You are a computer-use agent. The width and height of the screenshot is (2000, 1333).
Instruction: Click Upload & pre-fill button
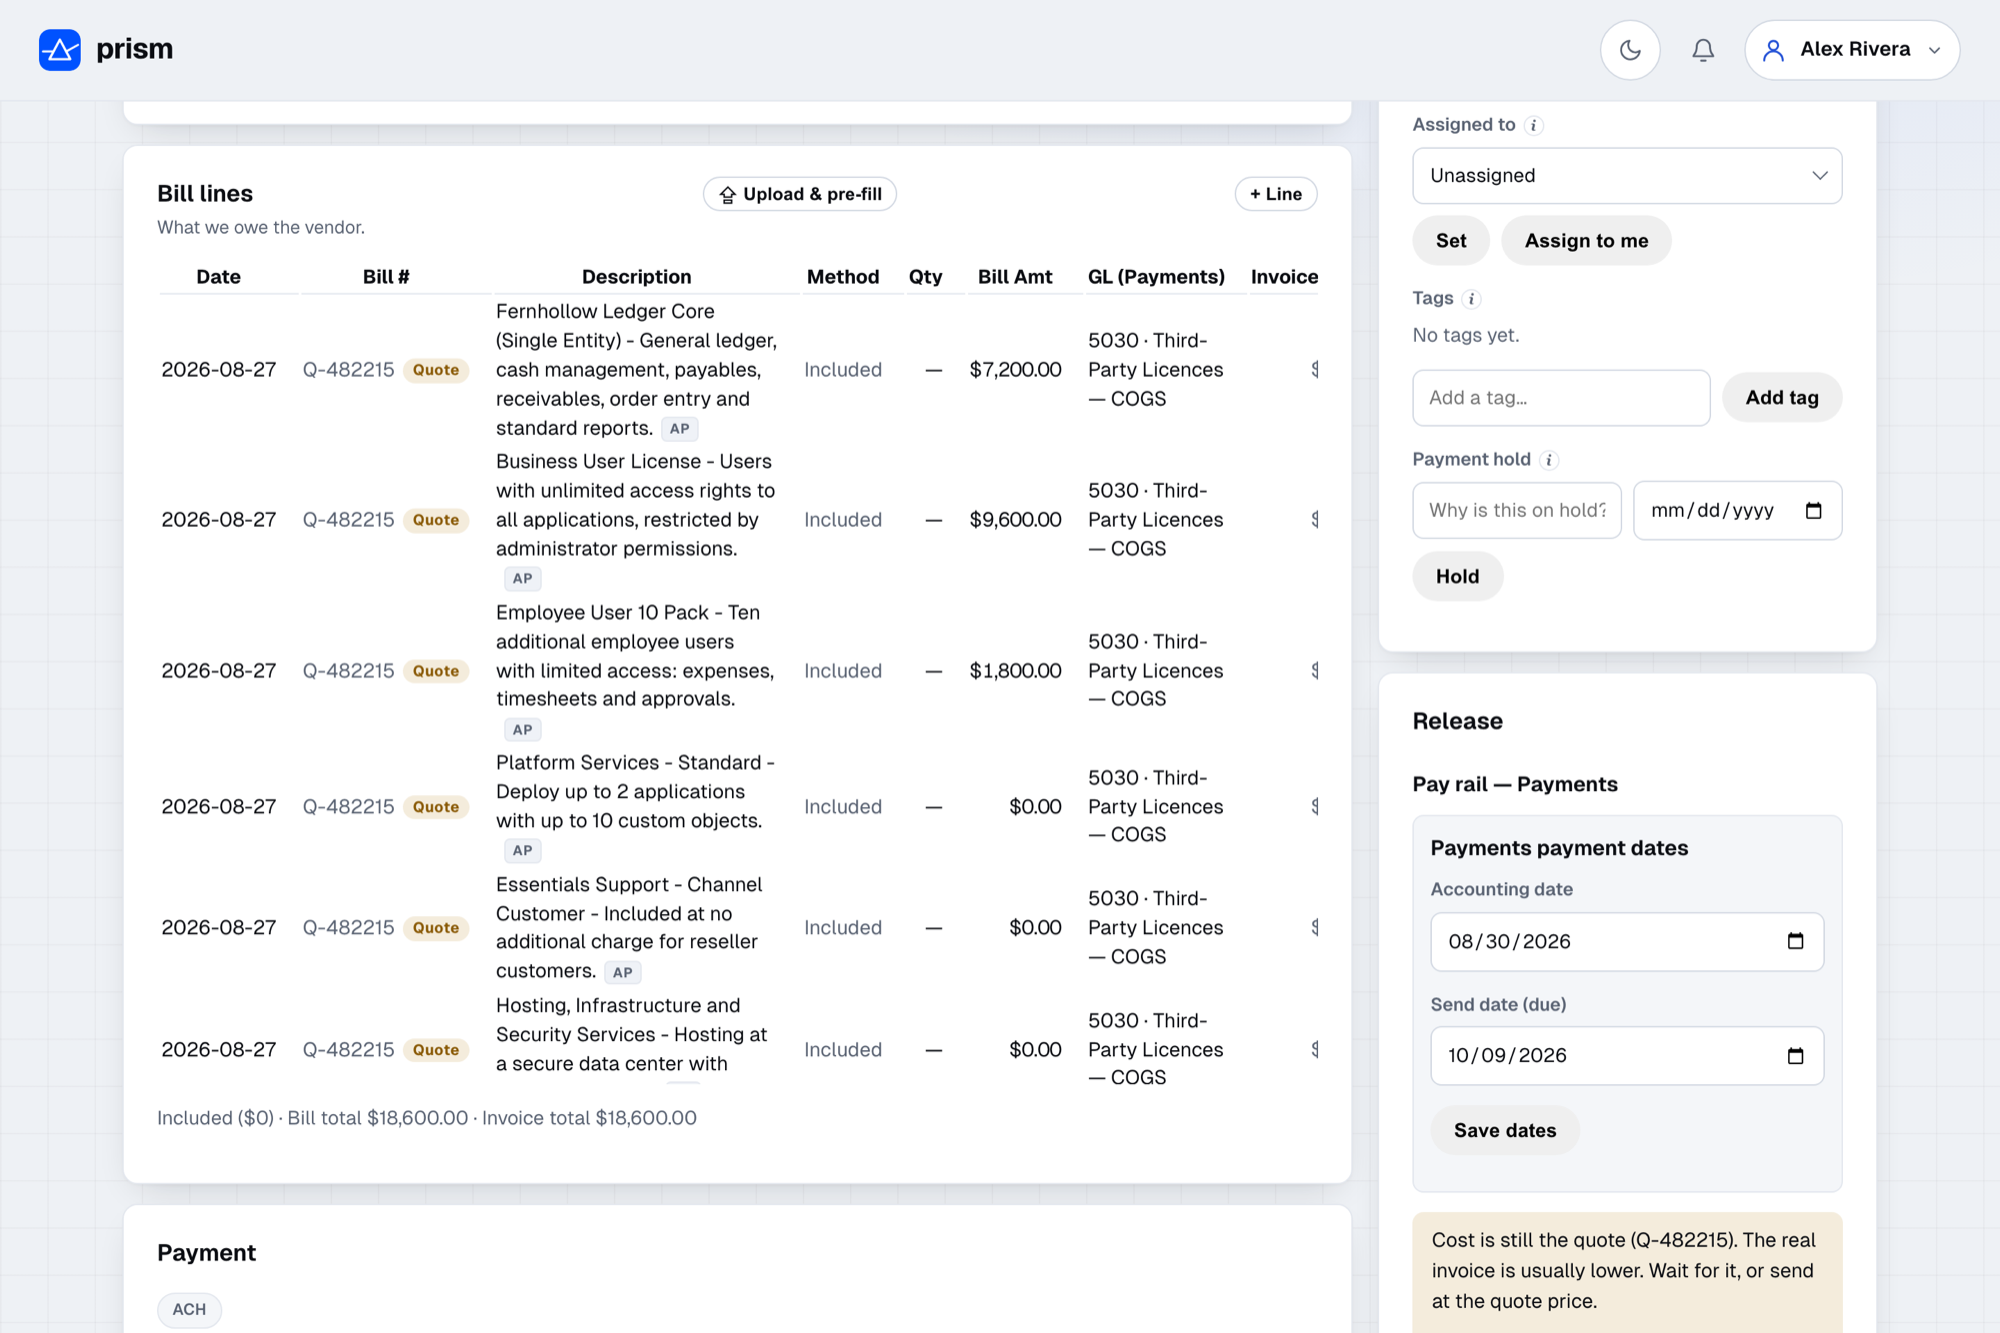pos(800,194)
